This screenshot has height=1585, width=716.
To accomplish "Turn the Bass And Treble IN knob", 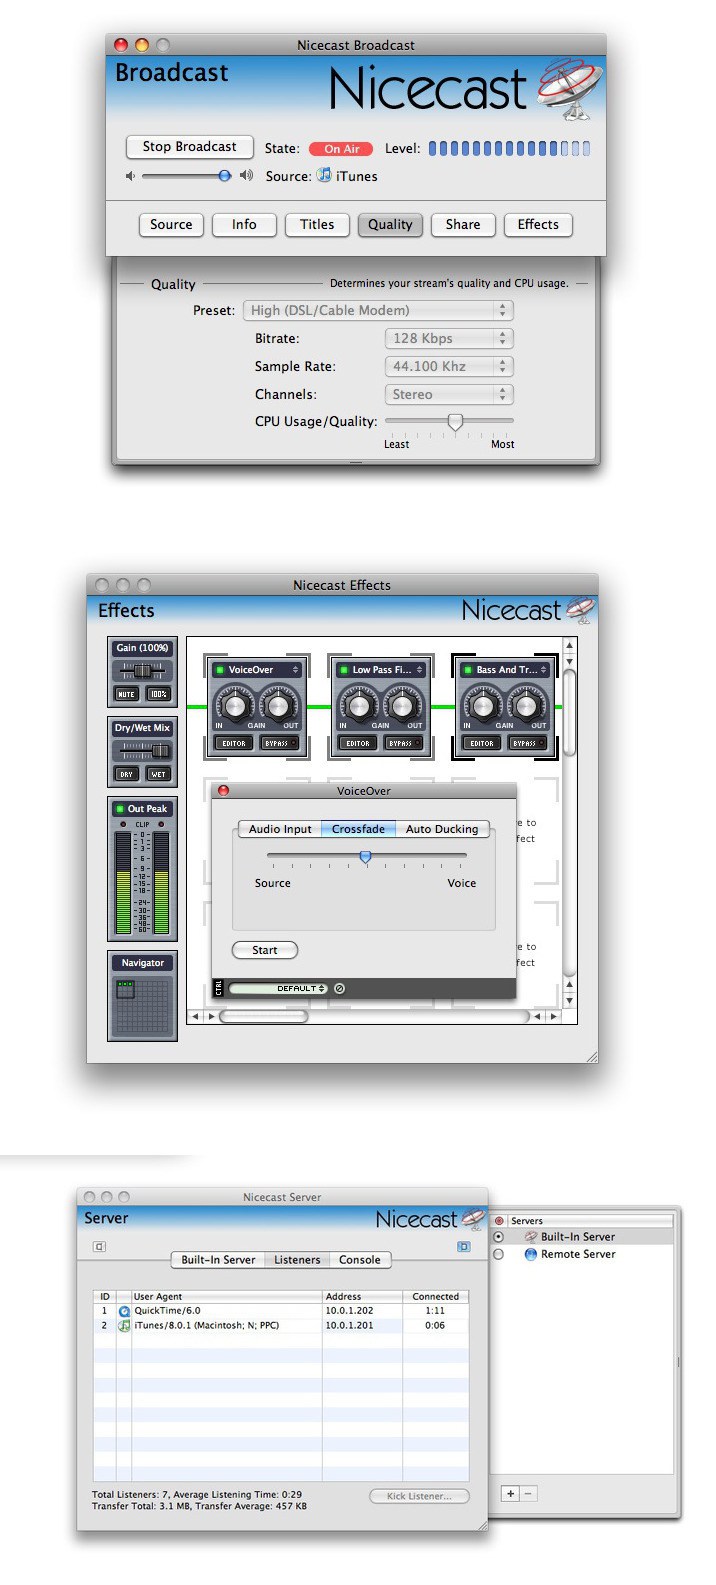I will pos(482,705).
